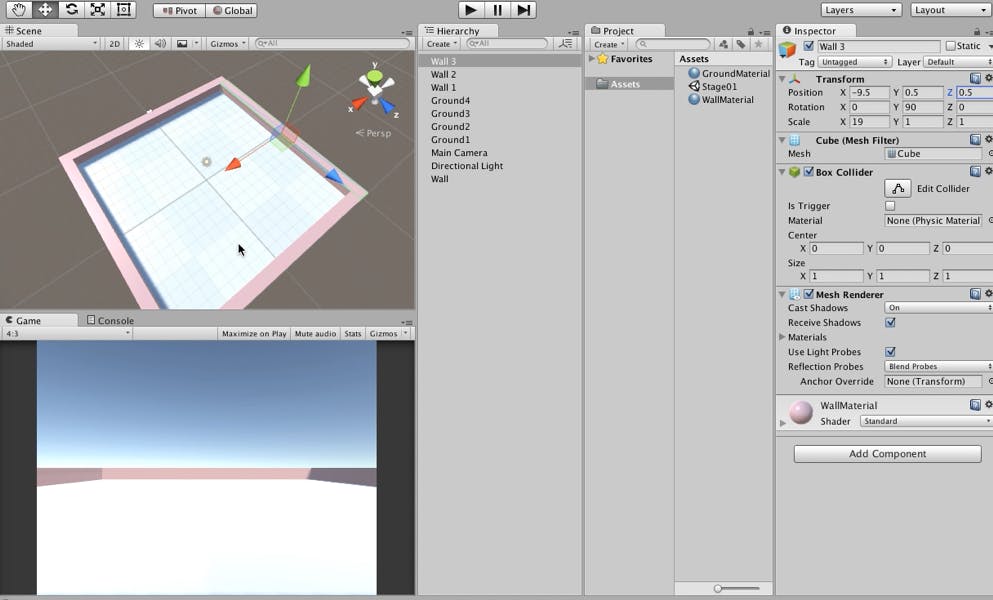Toggle 2D scene view mode

tap(114, 44)
